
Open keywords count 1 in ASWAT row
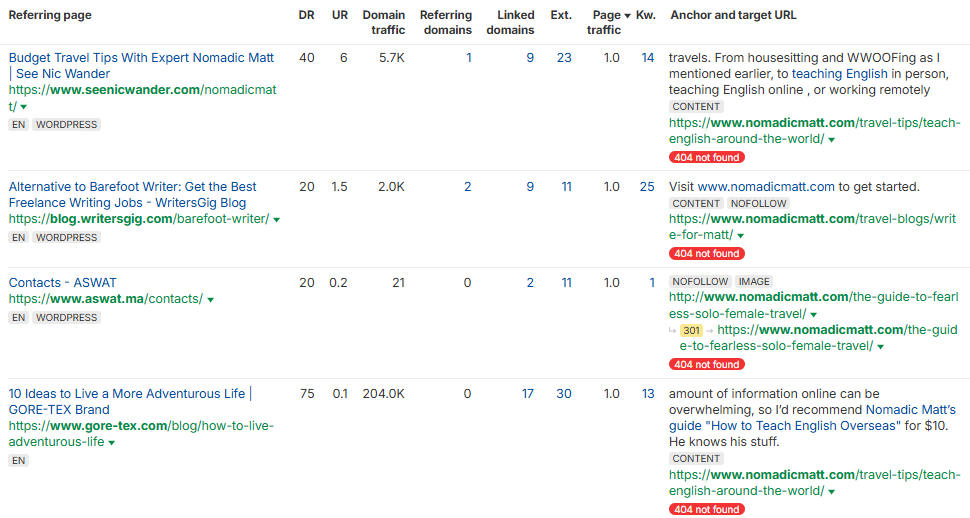pyautogui.click(x=652, y=283)
